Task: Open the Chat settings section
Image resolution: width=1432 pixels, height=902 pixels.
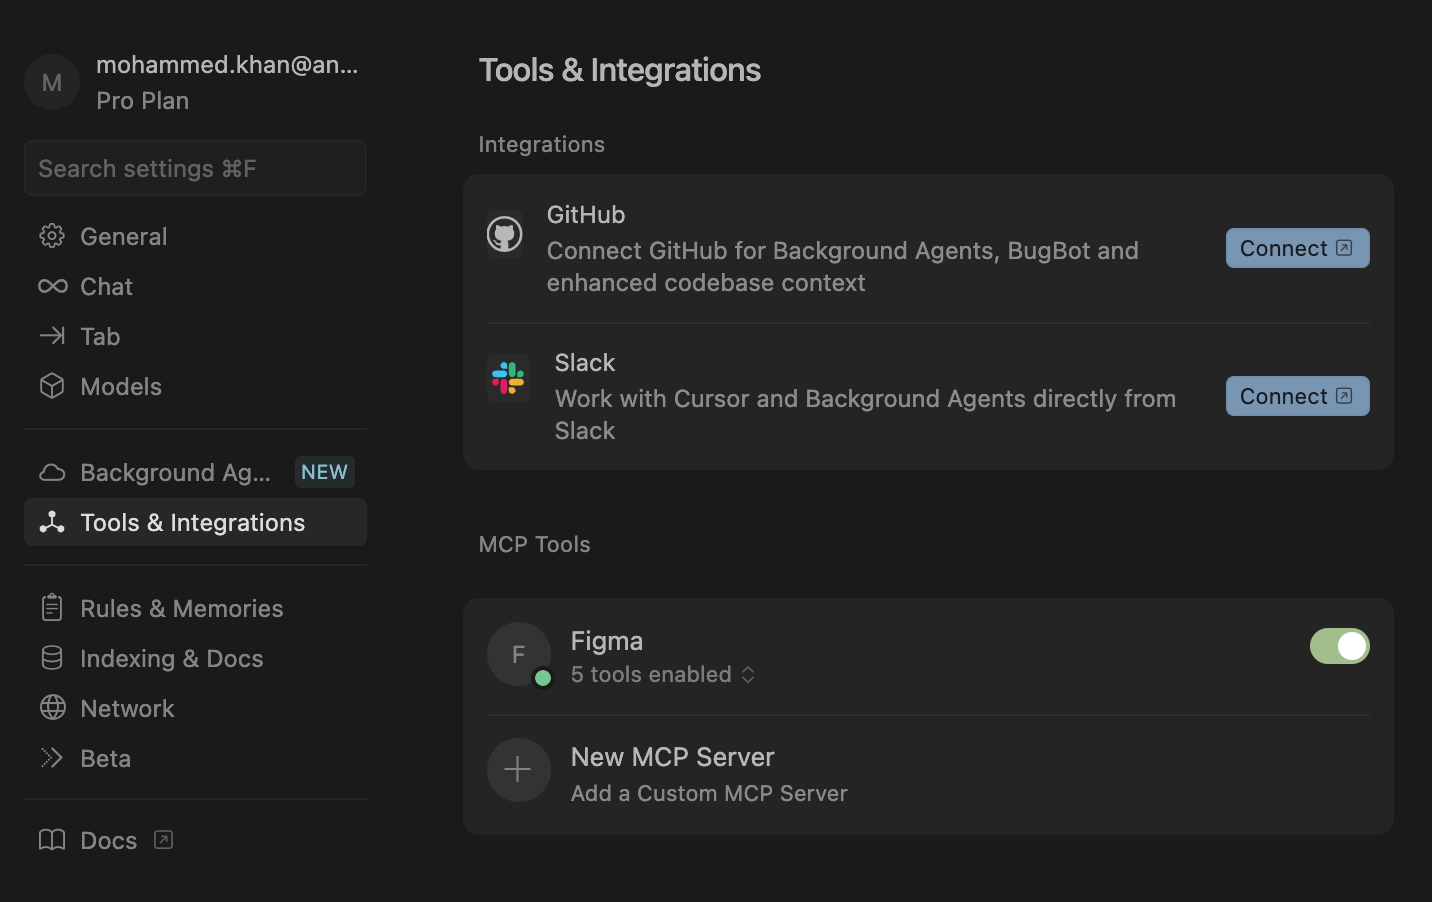Action: point(106,286)
